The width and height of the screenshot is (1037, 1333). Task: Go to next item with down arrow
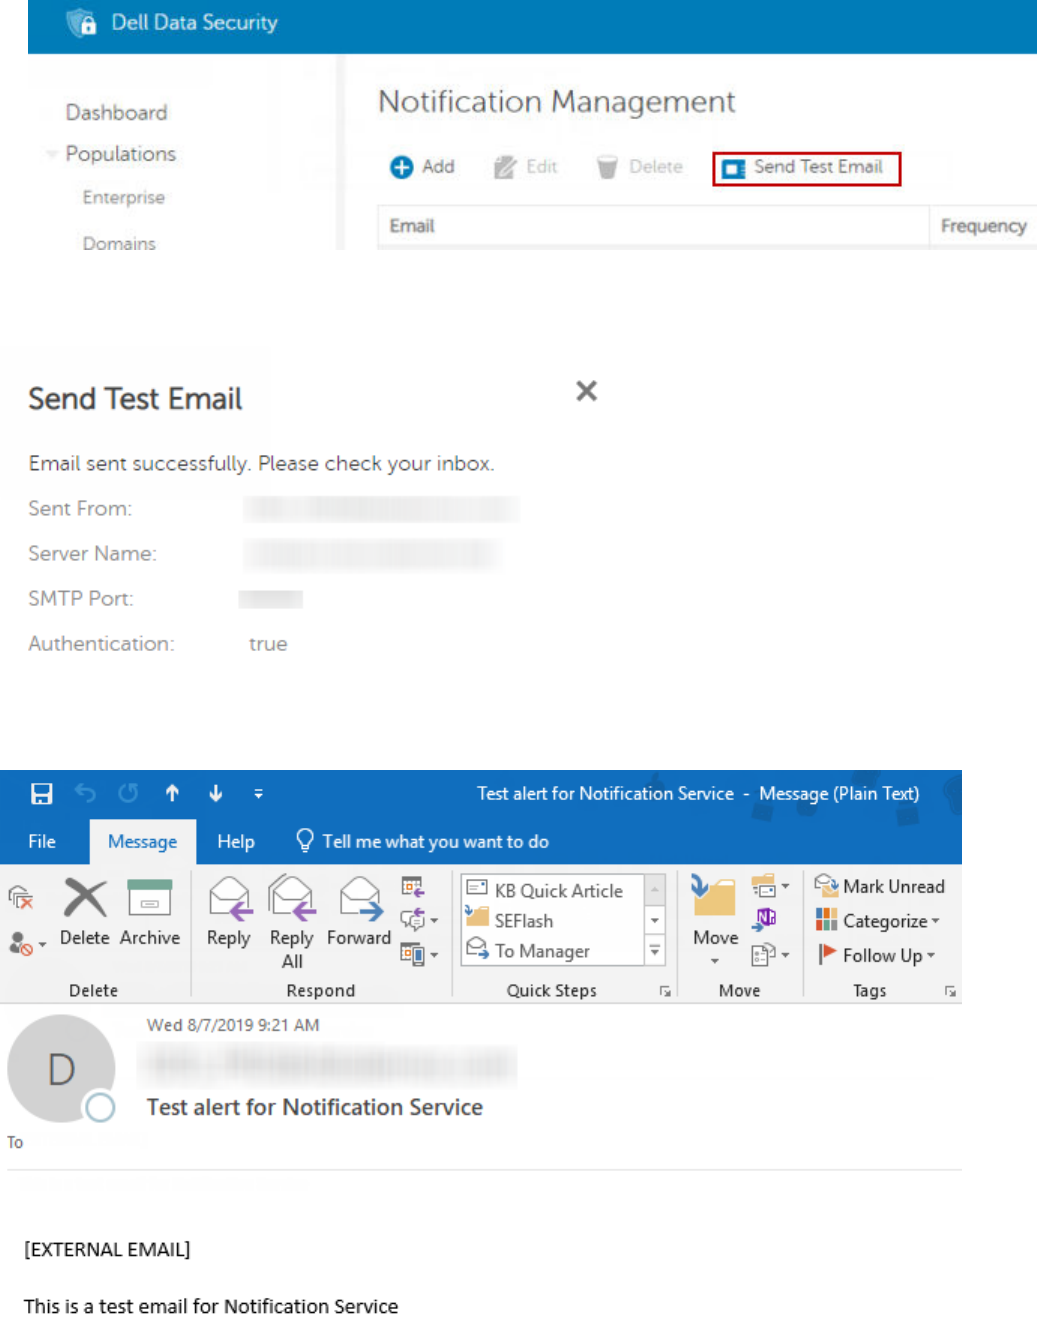coord(215,794)
